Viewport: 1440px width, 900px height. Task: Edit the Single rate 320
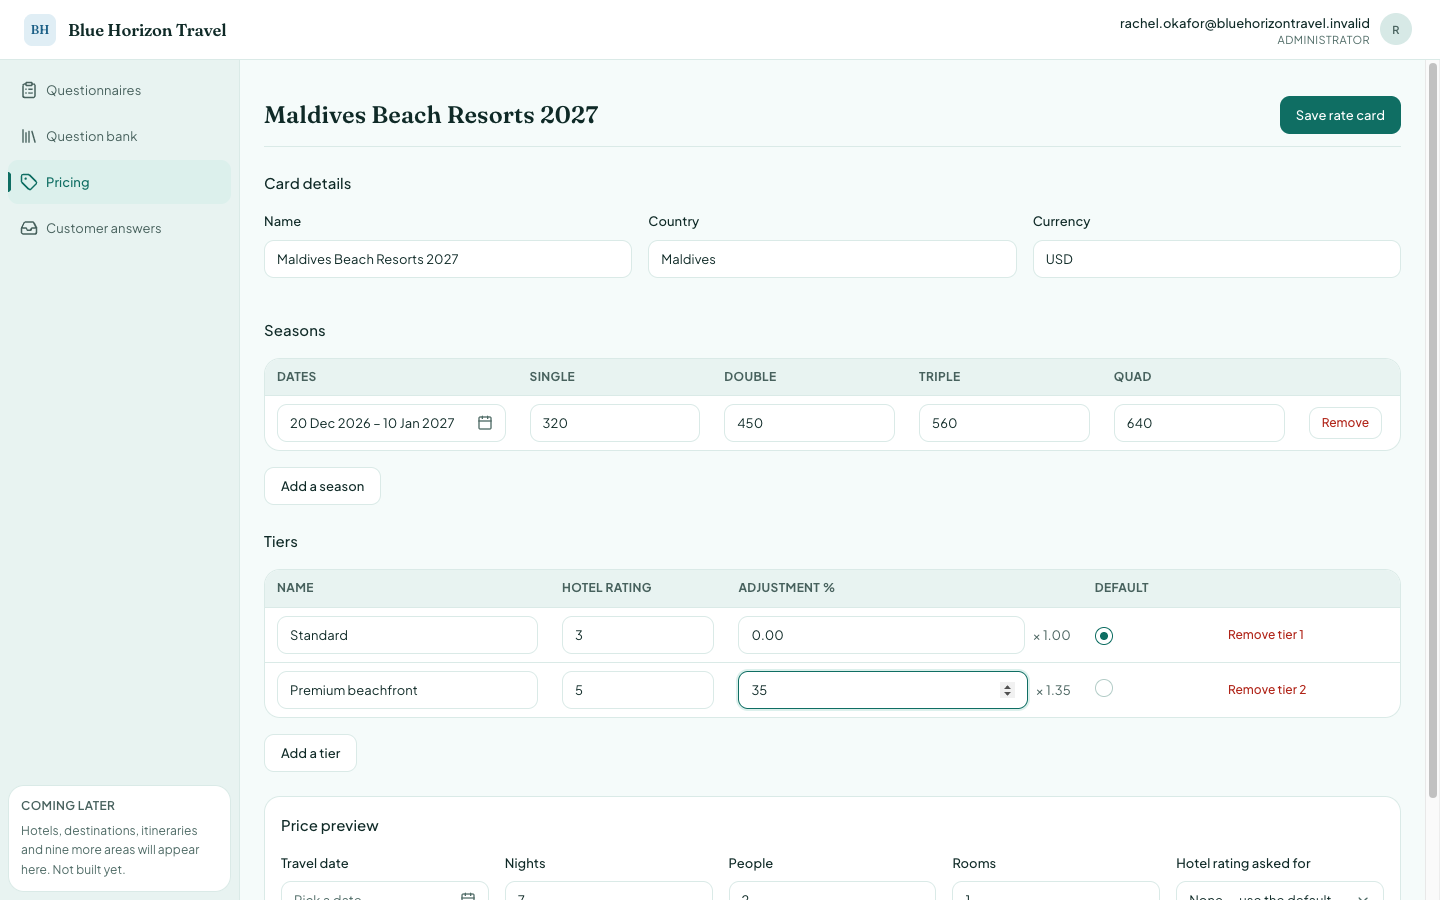(x=615, y=423)
